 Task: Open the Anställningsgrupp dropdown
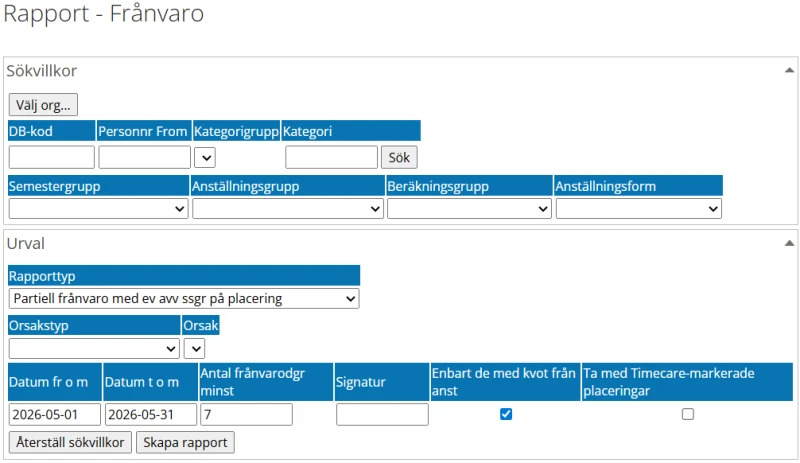pos(288,208)
